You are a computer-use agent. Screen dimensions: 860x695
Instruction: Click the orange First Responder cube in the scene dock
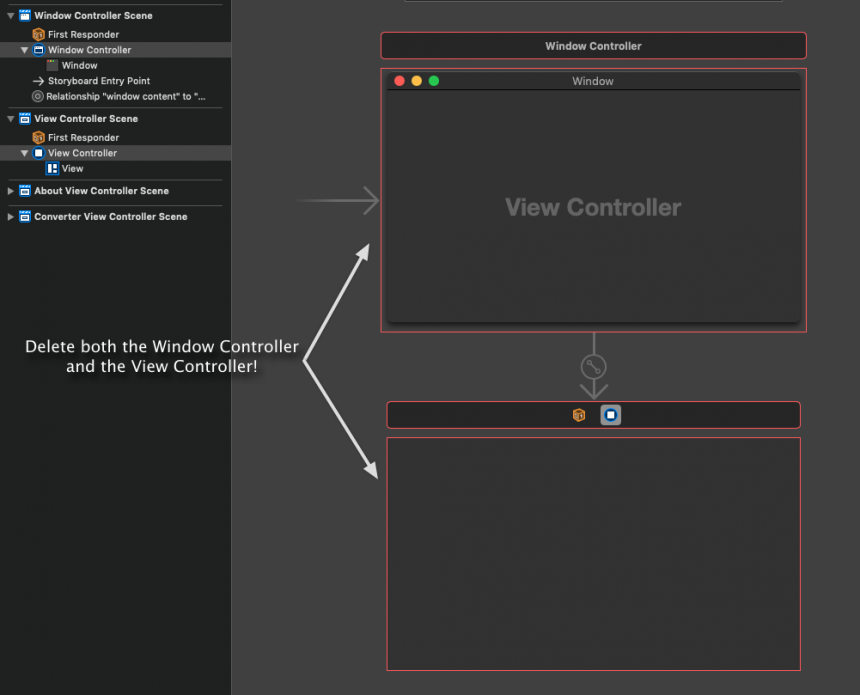[579, 414]
